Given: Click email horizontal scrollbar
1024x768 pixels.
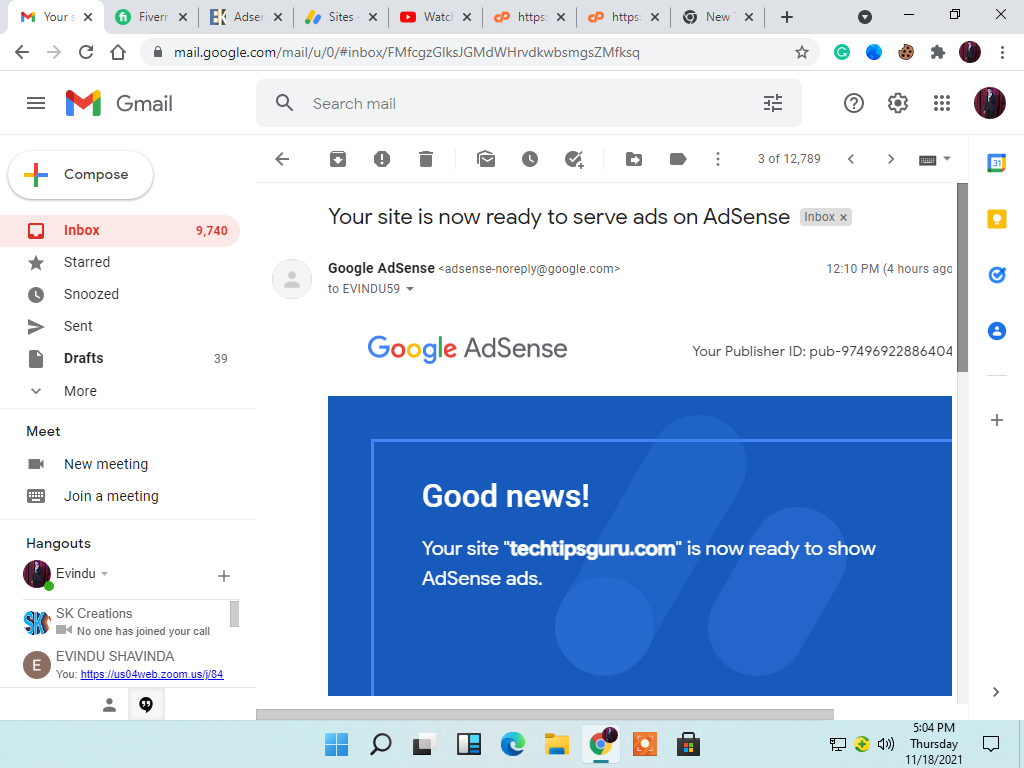Looking at the screenshot, I should point(545,714).
